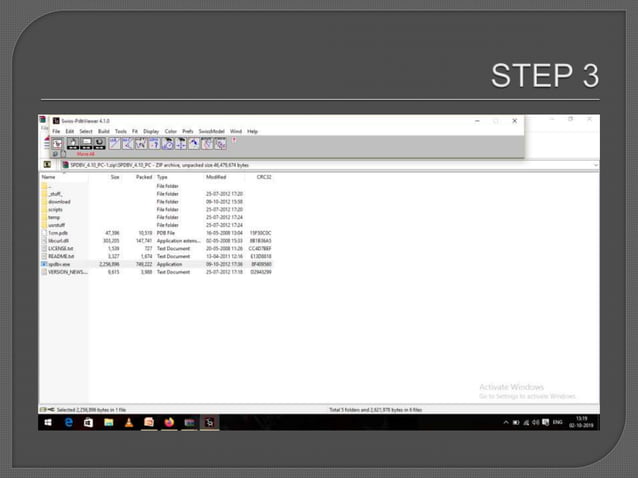This screenshot has height=478, width=638.
Task: Click the small document icon under toolbar
Action: [63, 154]
